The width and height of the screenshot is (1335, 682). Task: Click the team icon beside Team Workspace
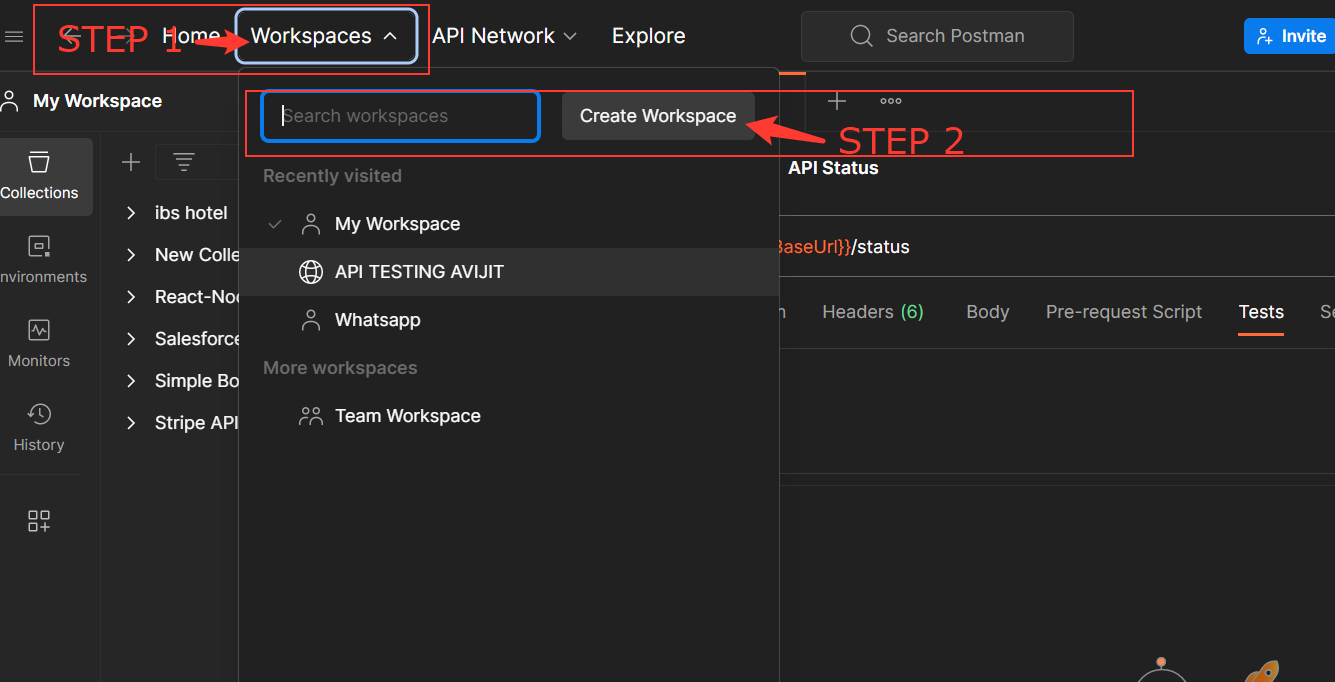311,416
